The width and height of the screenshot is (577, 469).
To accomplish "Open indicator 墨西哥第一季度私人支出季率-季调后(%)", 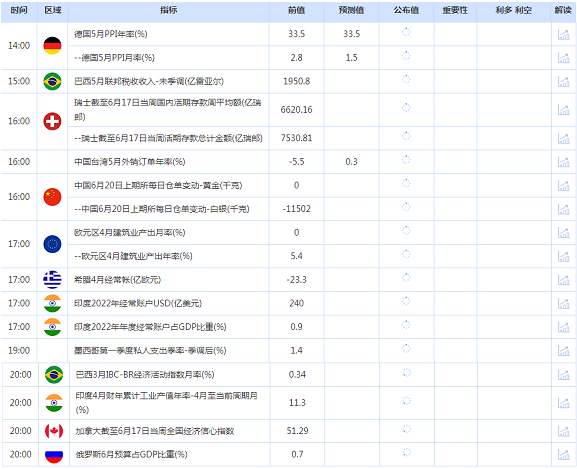I will 150,351.
